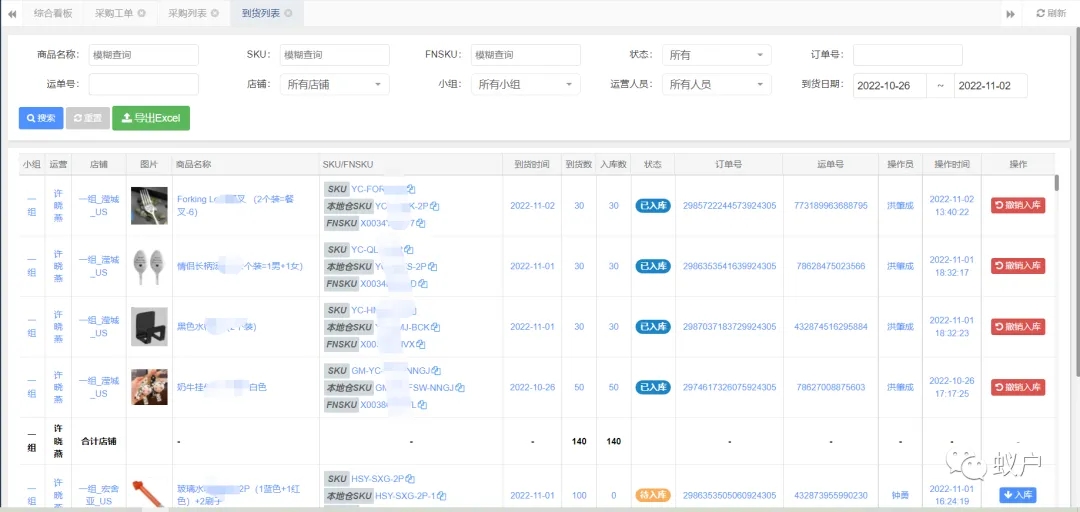This screenshot has height=512, width=1080.
Task: Open order number 2985722244573924305
Action: pos(729,205)
